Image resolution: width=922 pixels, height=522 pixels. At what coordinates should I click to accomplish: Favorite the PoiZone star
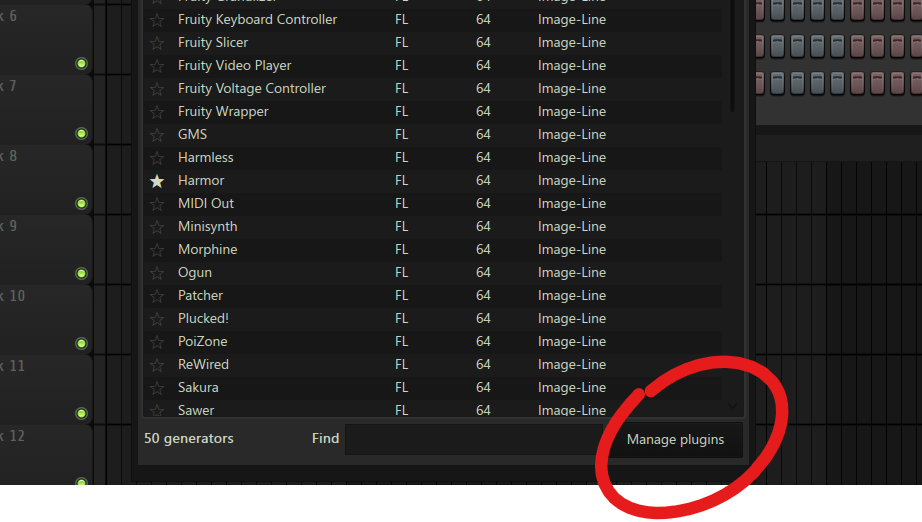coord(156,342)
